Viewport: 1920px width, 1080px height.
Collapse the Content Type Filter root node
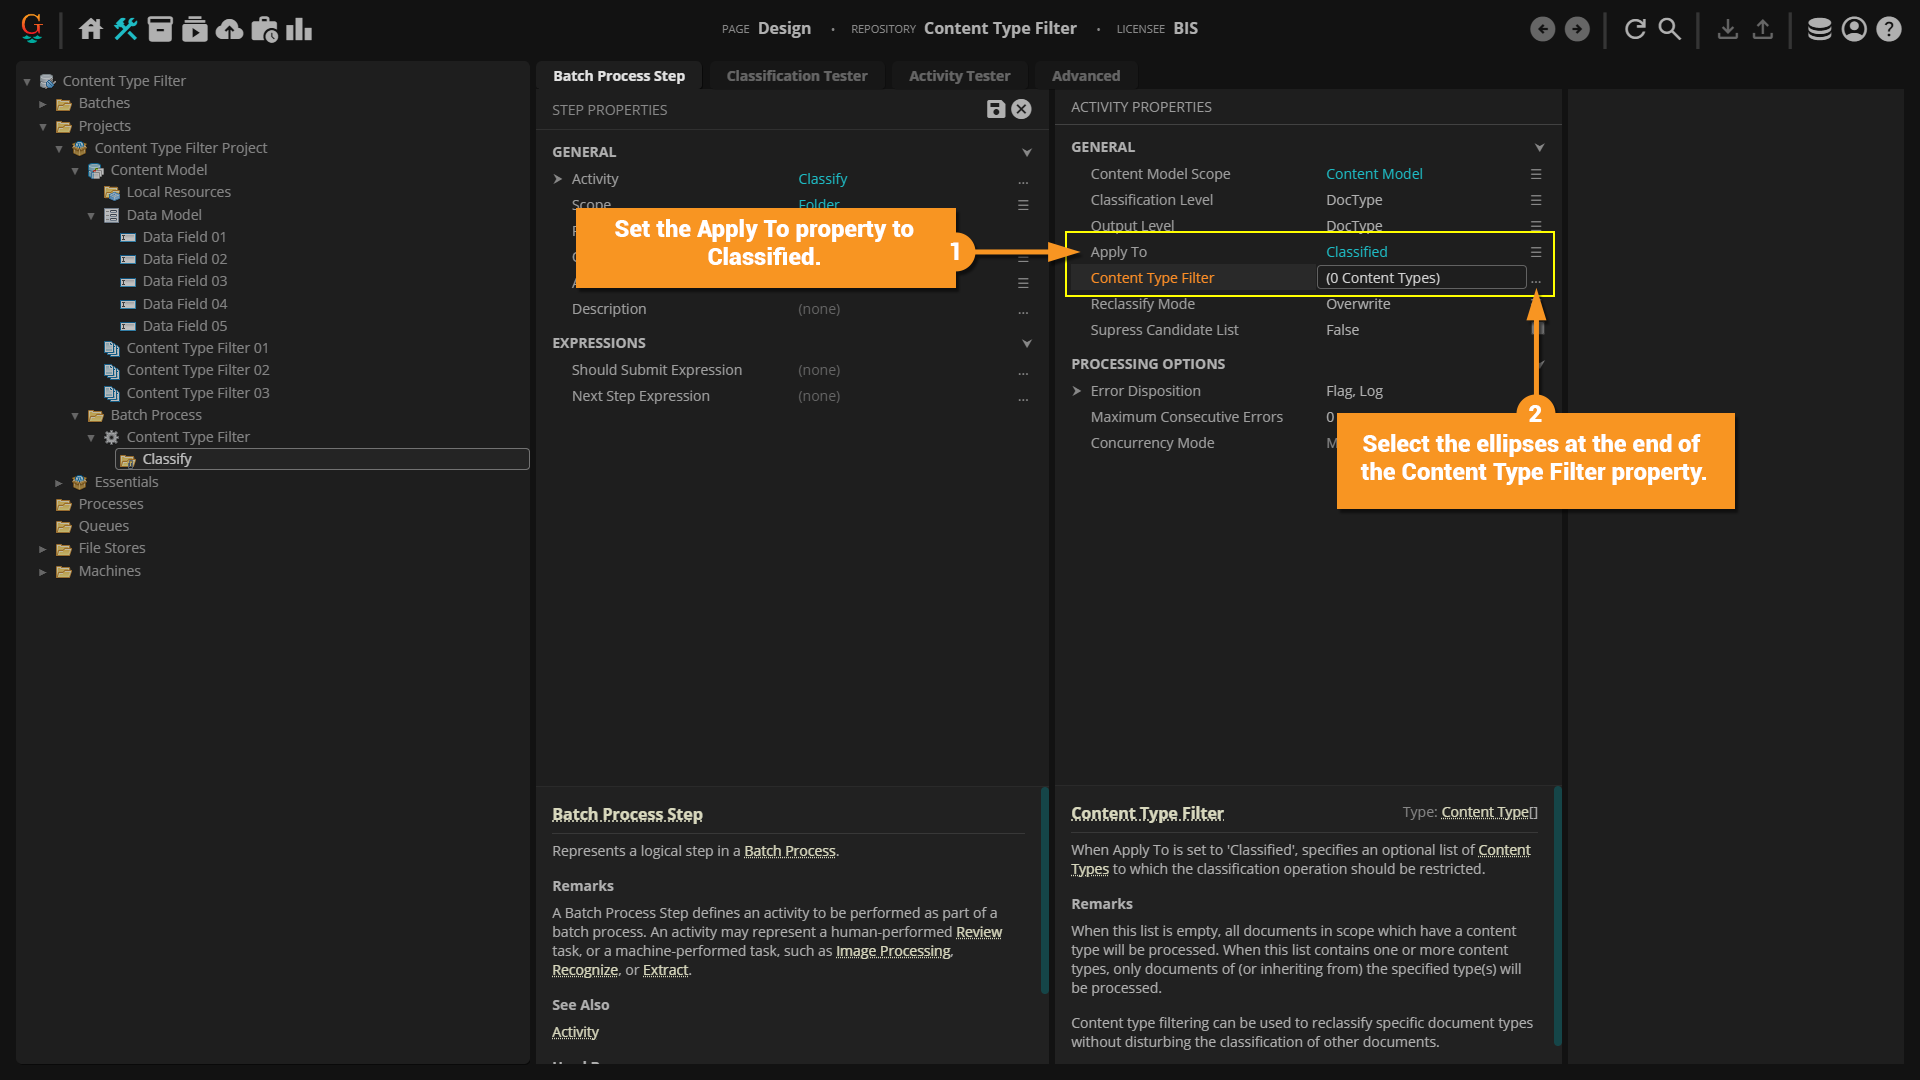[27, 81]
